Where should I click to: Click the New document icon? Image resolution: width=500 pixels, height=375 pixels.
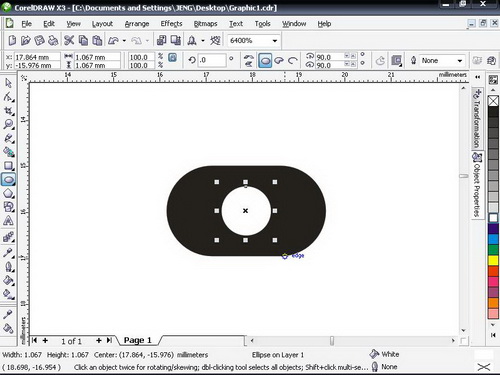click(x=12, y=40)
